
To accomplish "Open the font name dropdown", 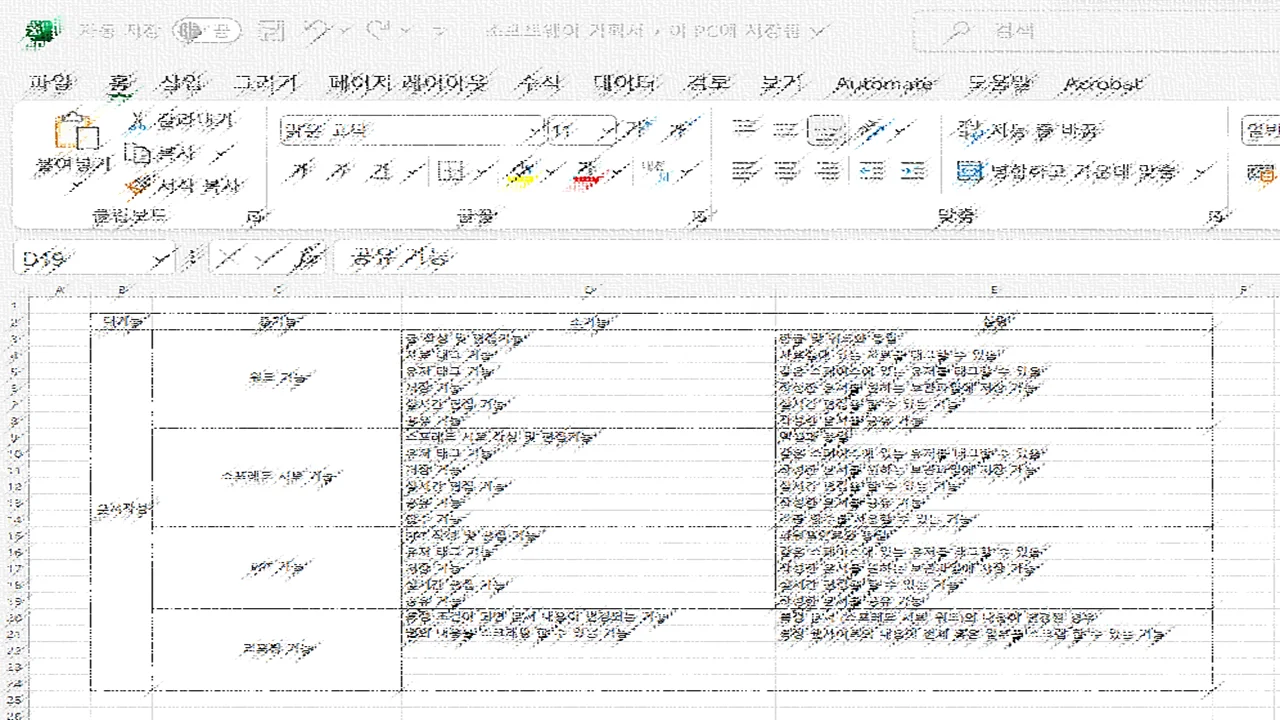I will click(533, 130).
